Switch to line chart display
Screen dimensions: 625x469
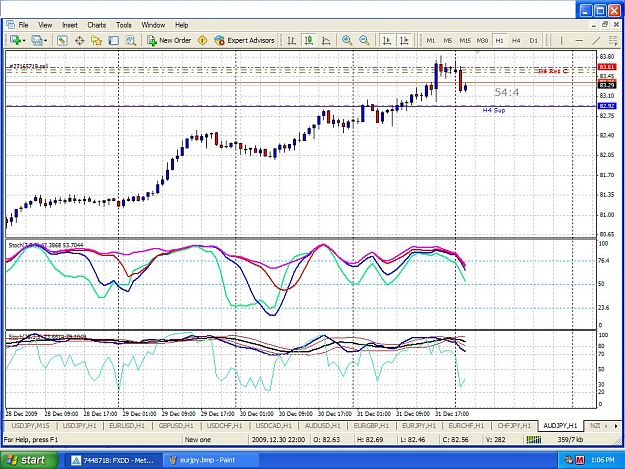coord(326,40)
